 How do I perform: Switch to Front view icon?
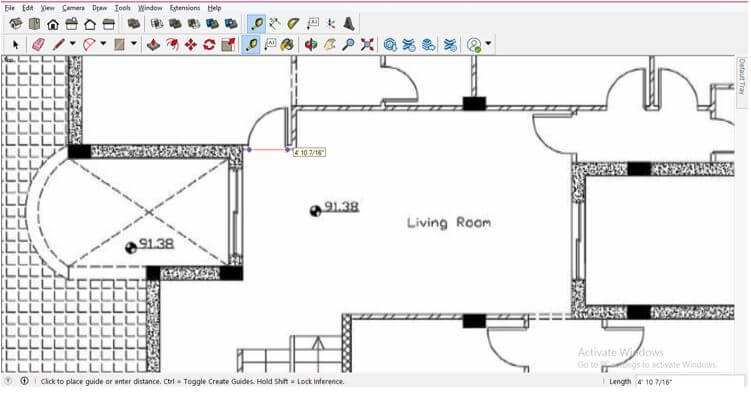click(x=53, y=23)
